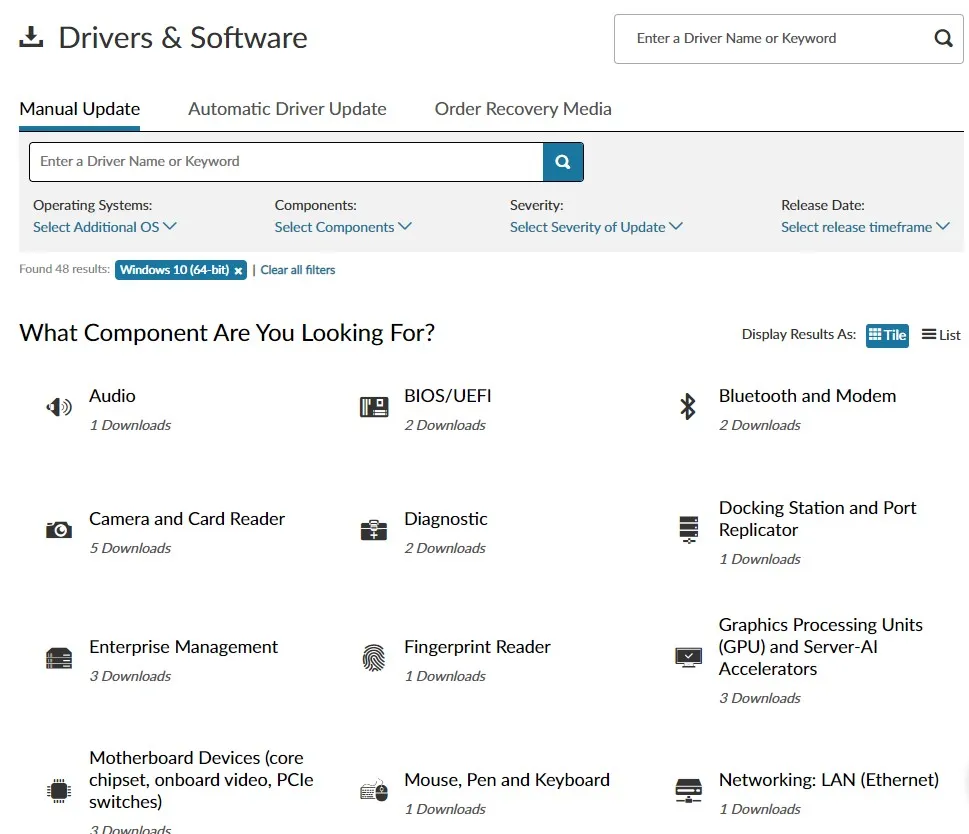Open Enterprise Management category
969x834 pixels.
point(184,647)
